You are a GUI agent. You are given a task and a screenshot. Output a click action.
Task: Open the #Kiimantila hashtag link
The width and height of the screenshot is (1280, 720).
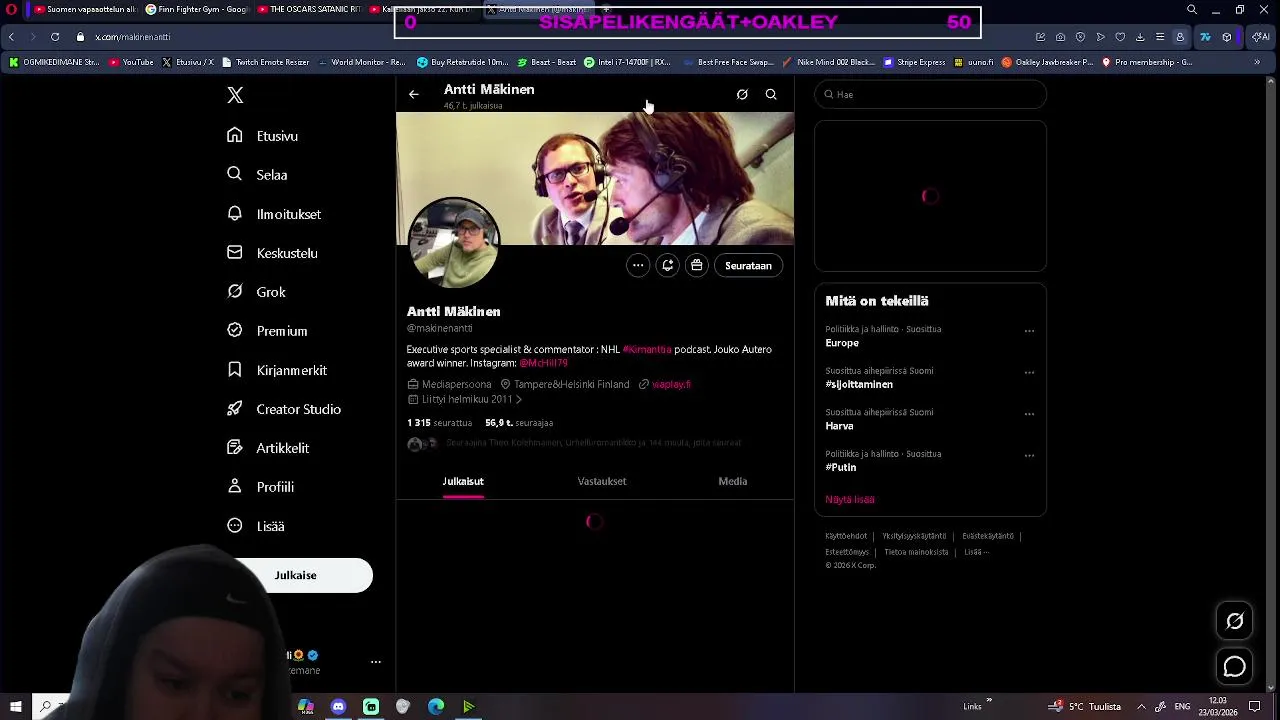(x=647, y=349)
